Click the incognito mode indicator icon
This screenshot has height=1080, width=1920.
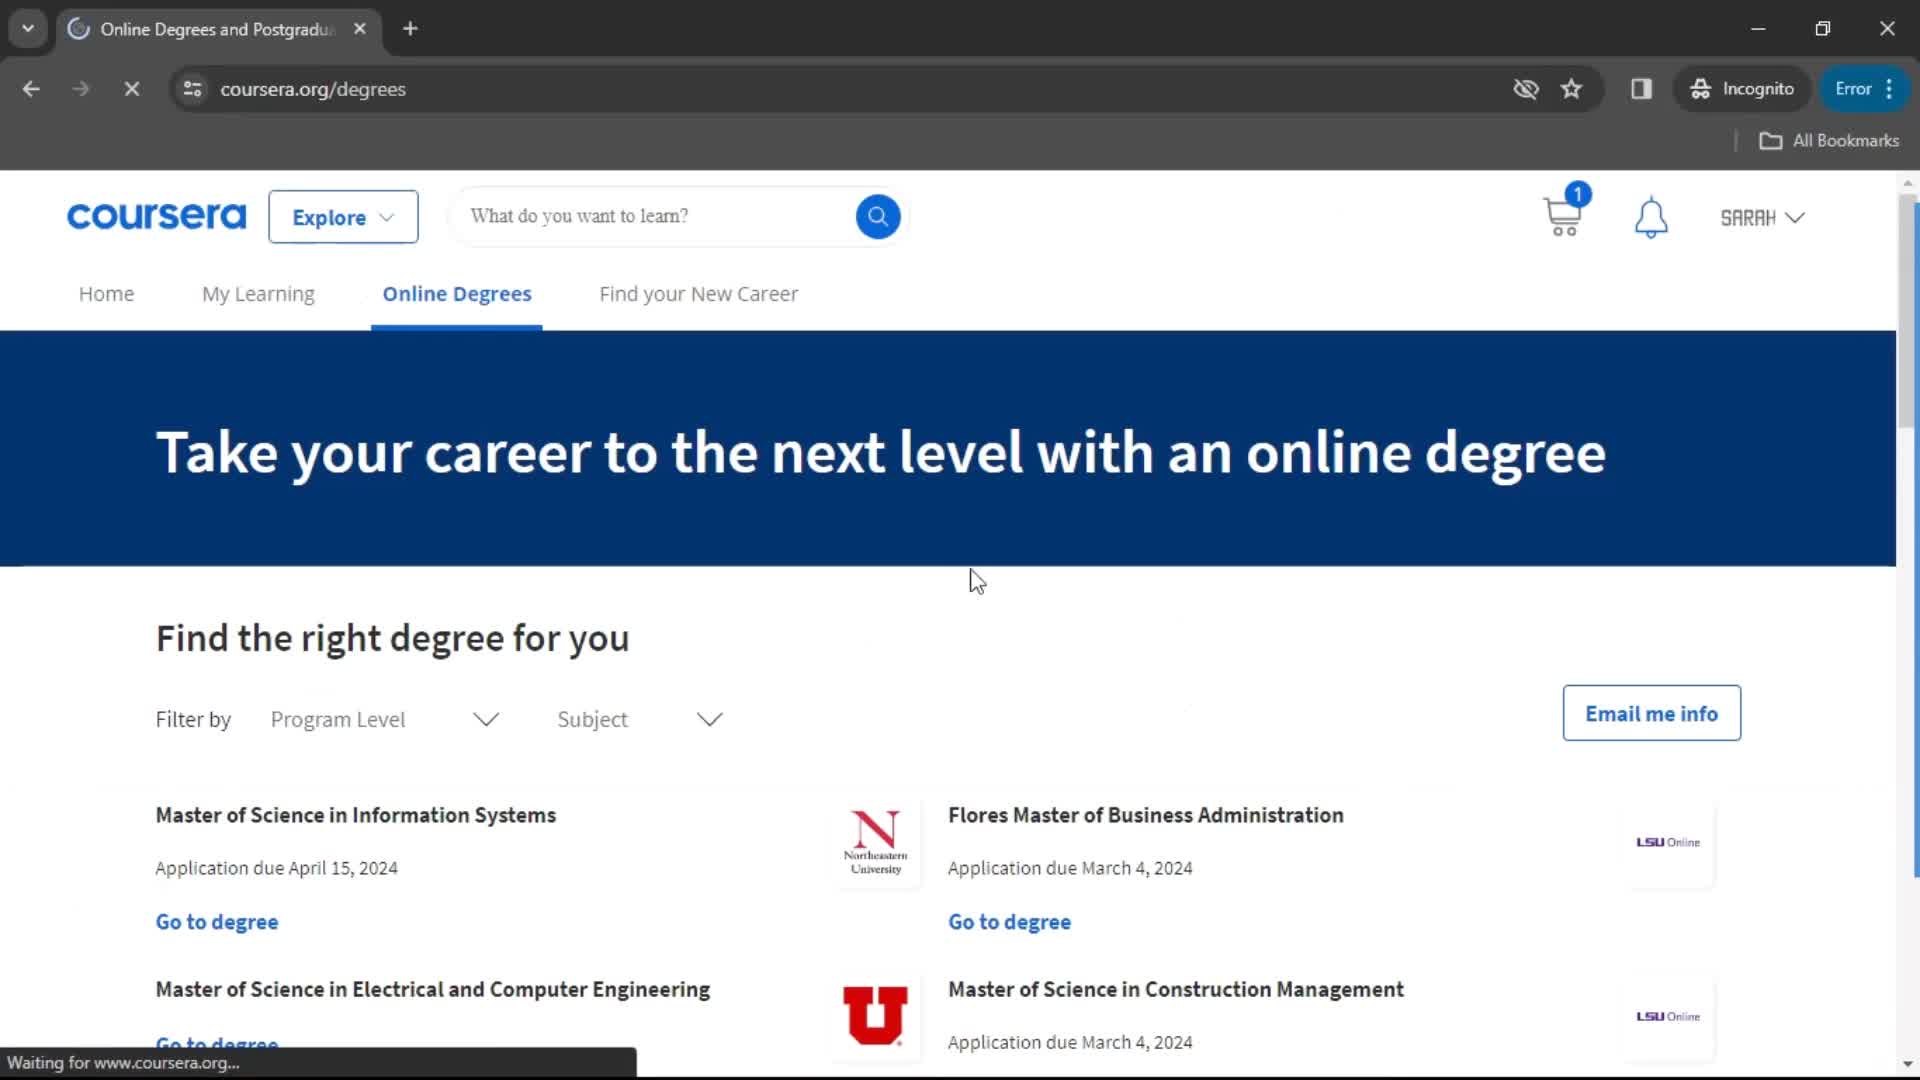tap(1702, 88)
